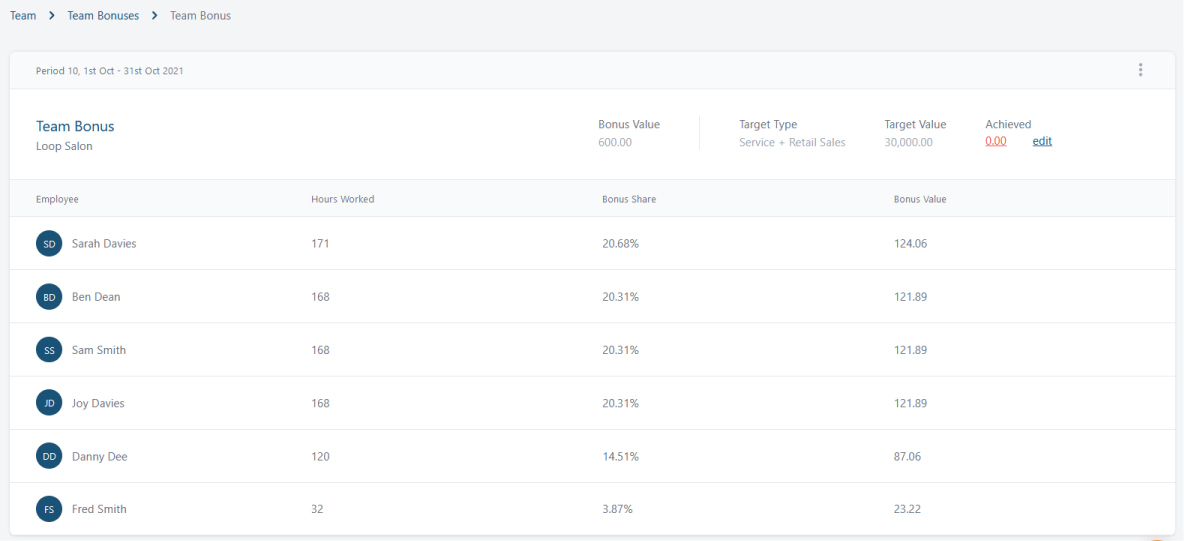Click chevron after Team Bonuses breadcrumb
This screenshot has height=541, width=1184.
pyautogui.click(x=154, y=15)
